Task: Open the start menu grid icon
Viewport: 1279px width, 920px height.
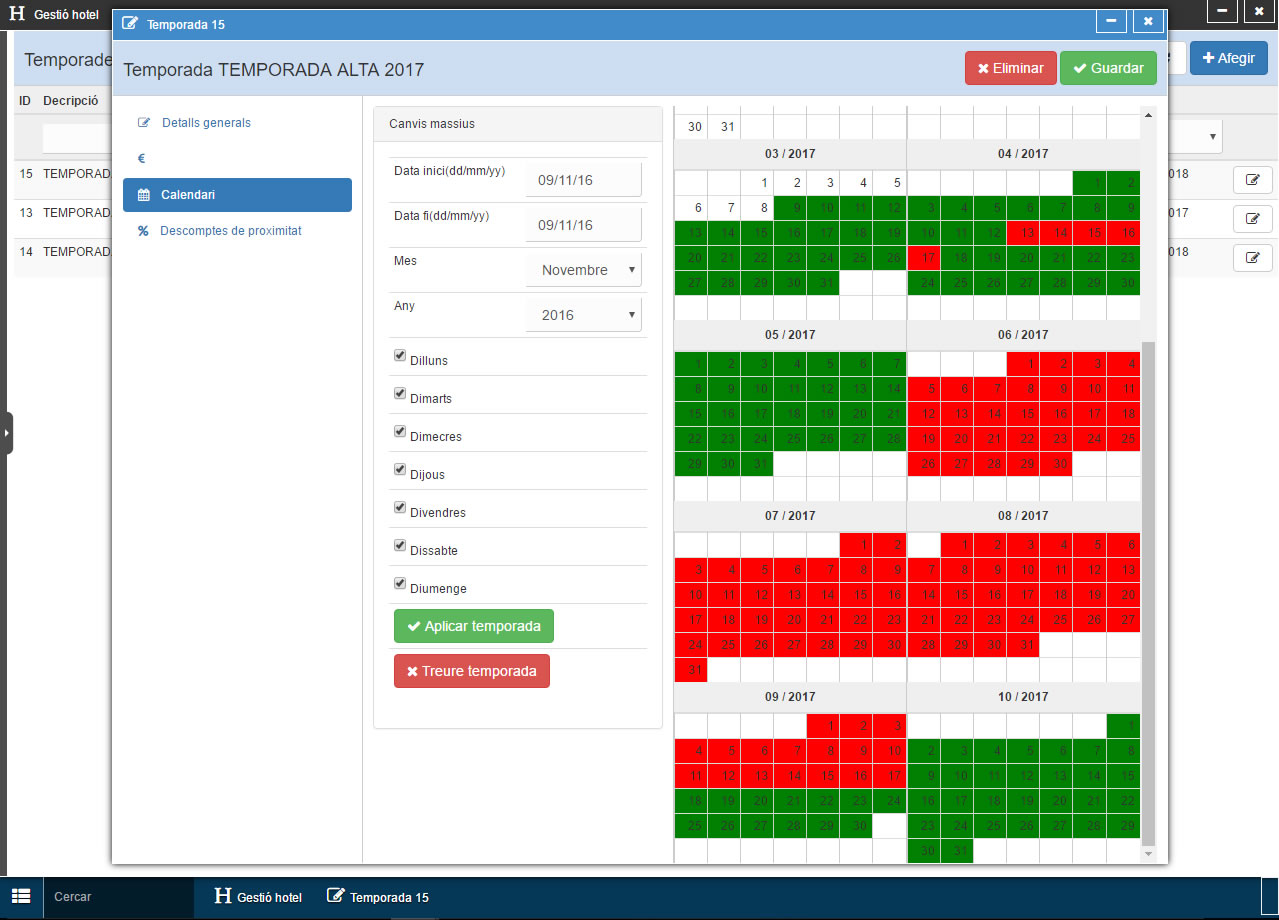Action: coord(21,896)
